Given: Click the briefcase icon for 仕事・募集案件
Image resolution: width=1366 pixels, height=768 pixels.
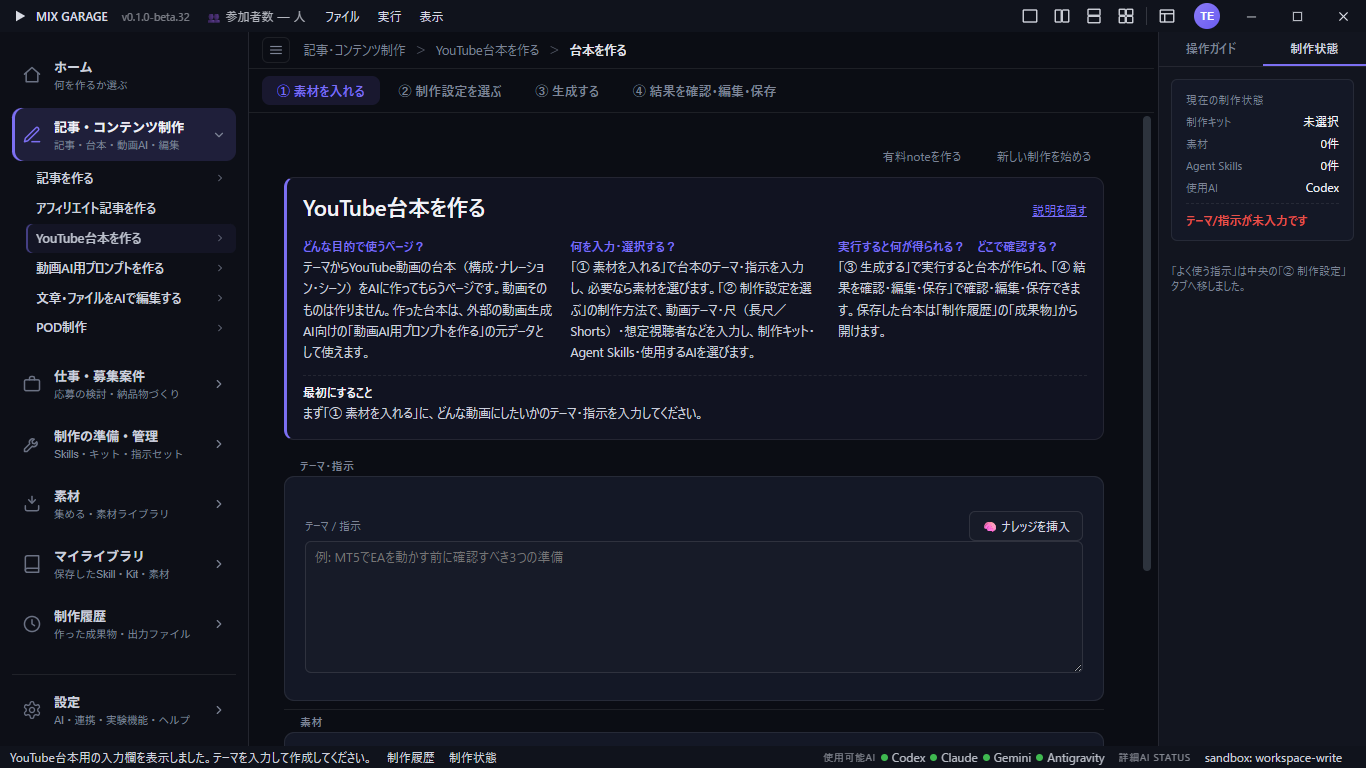Looking at the screenshot, I should [32, 384].
